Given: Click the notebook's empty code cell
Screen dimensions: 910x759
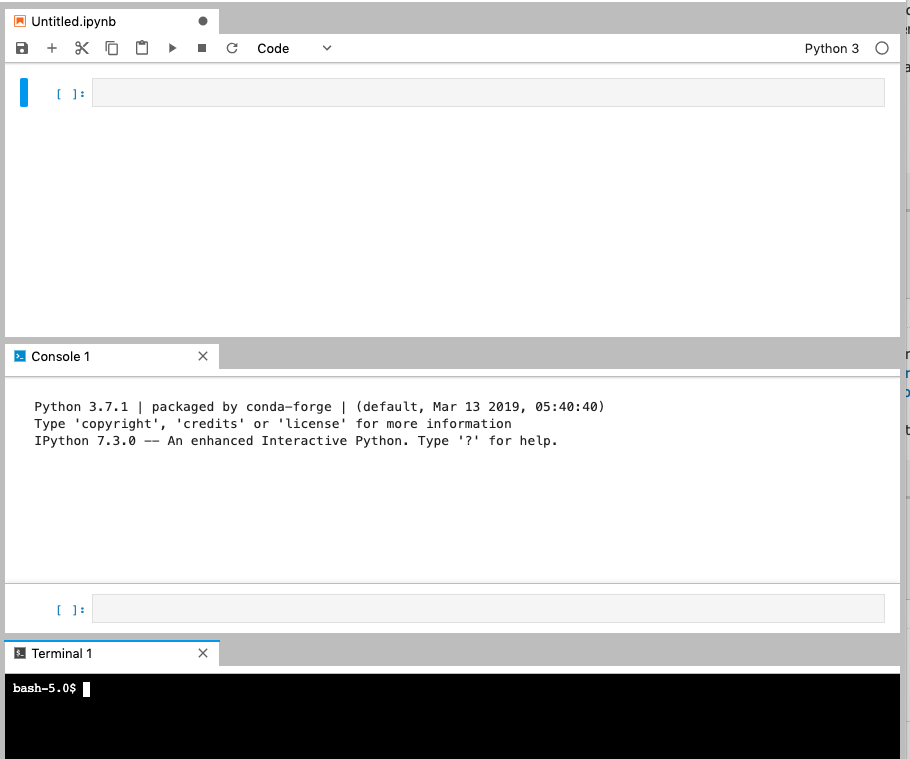Looking at the screenshot, I should point(488,93).
